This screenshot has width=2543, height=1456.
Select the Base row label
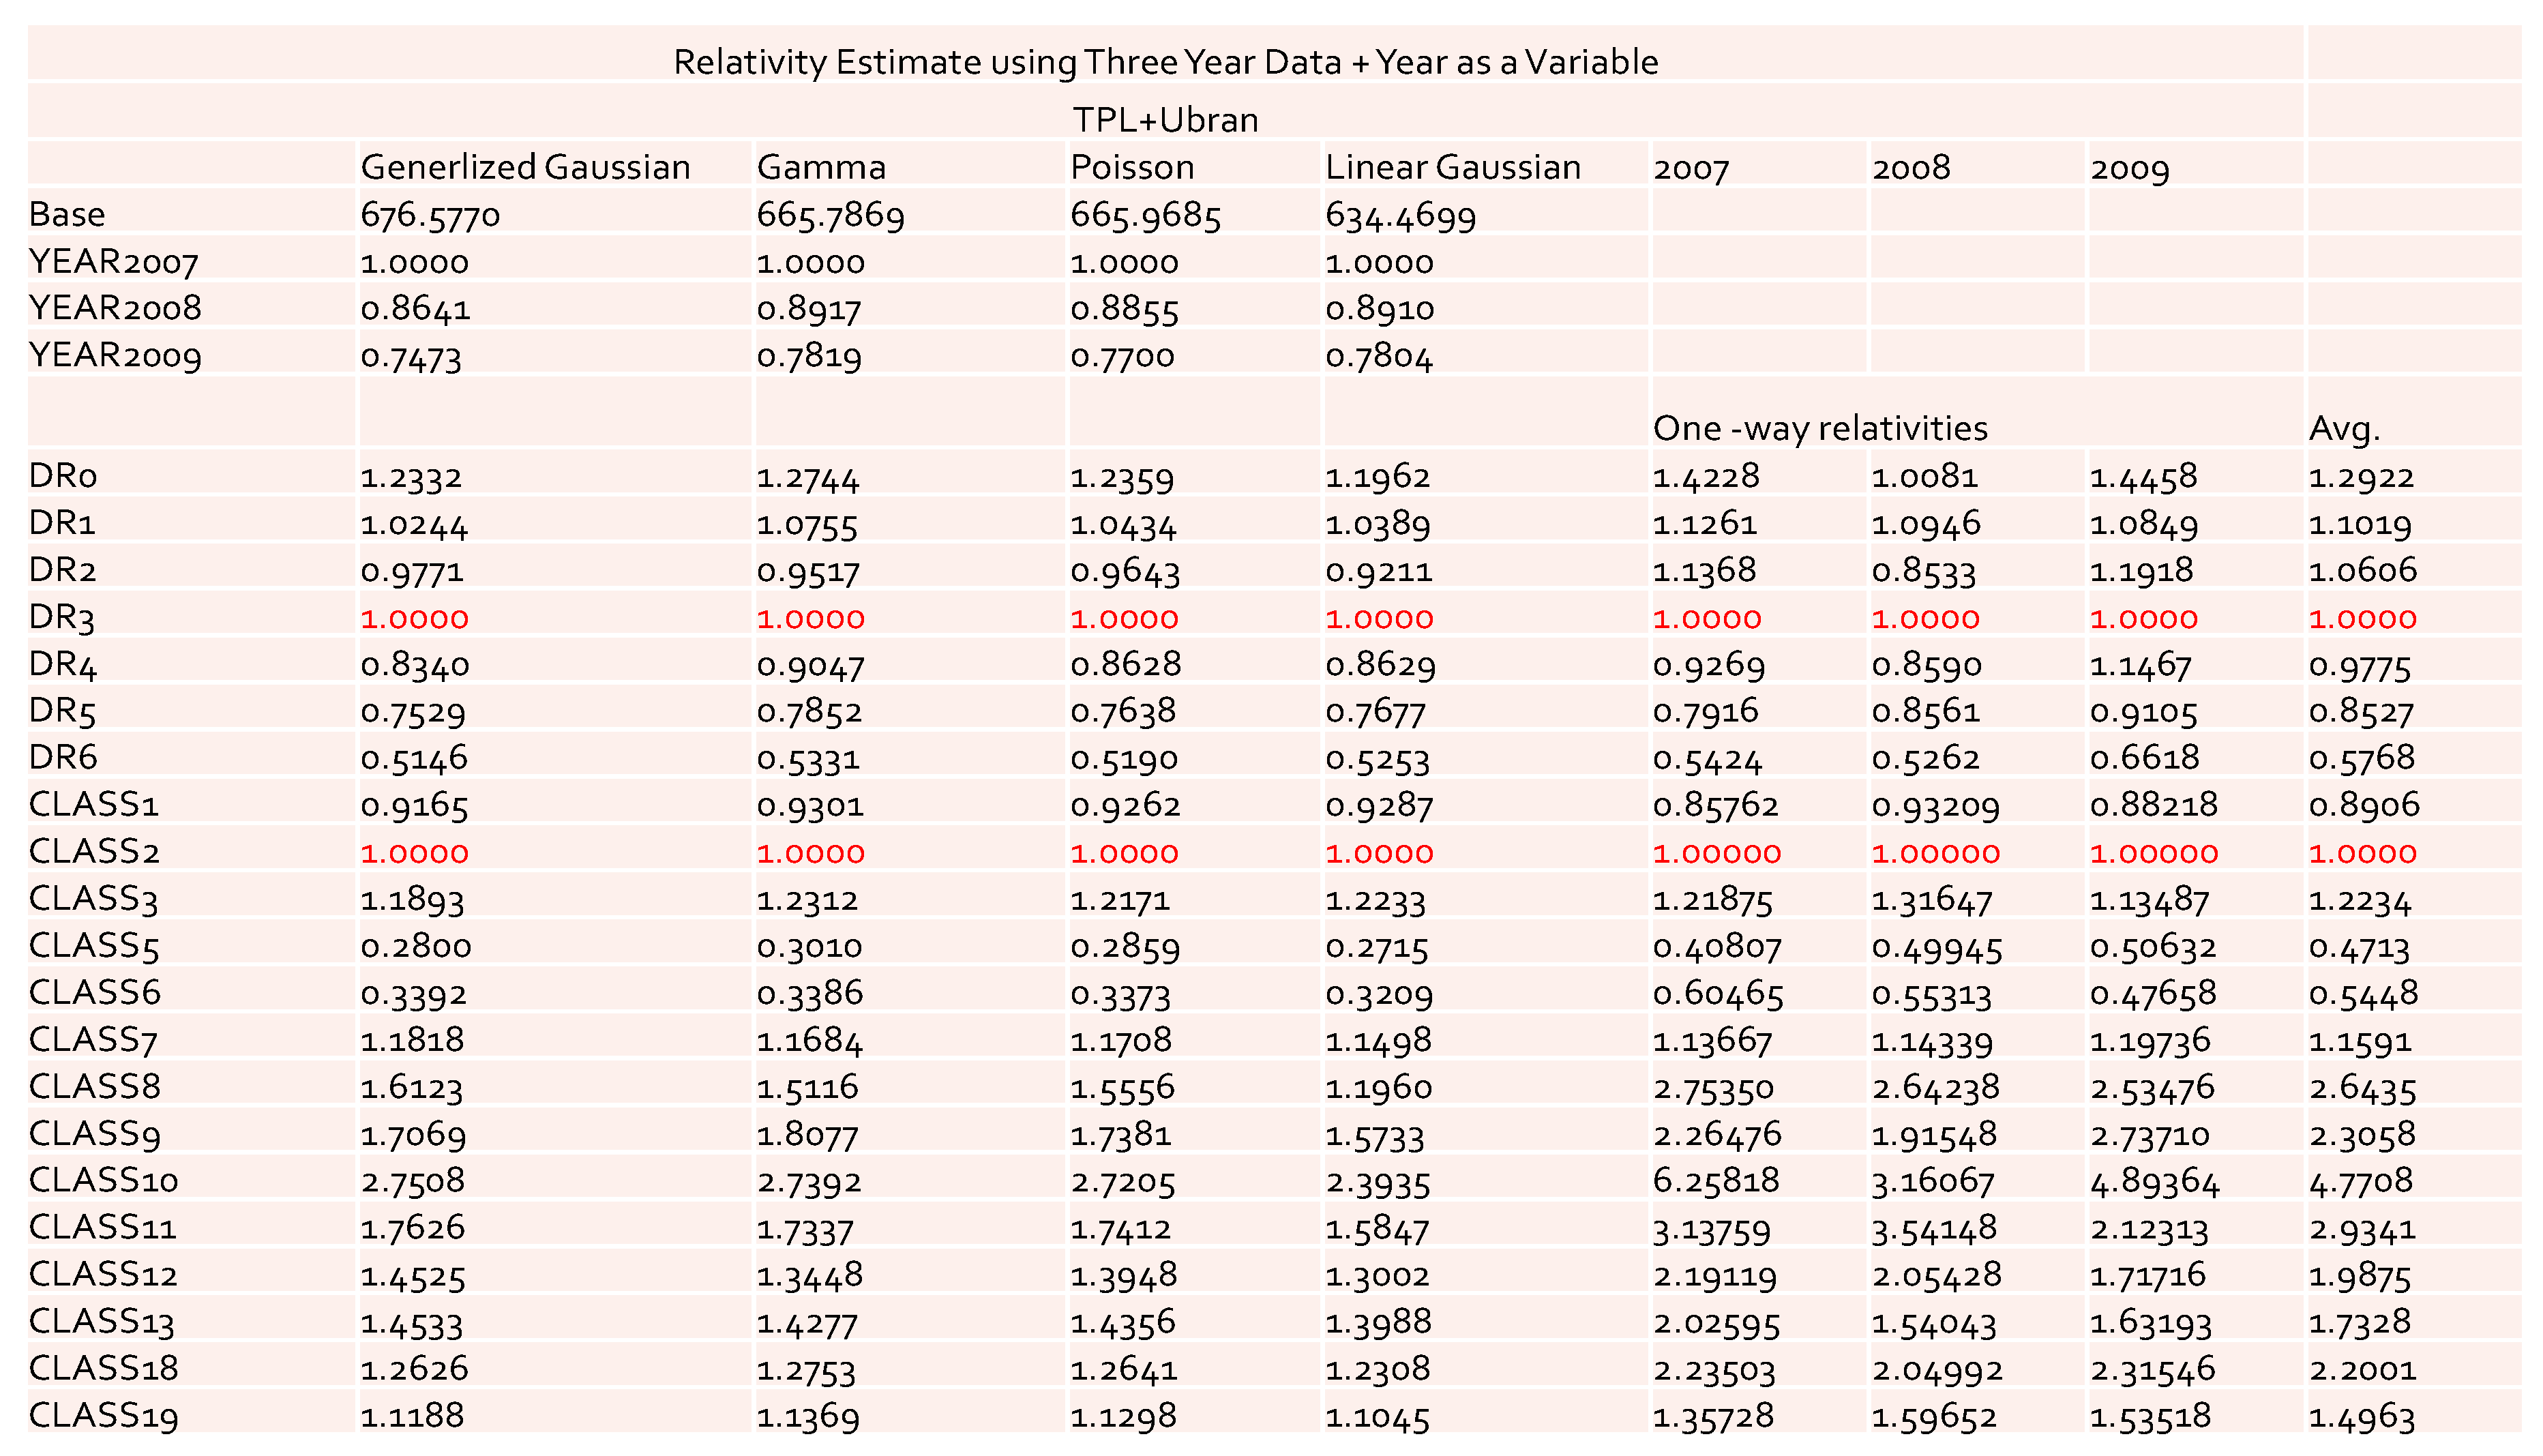[67, 214]
